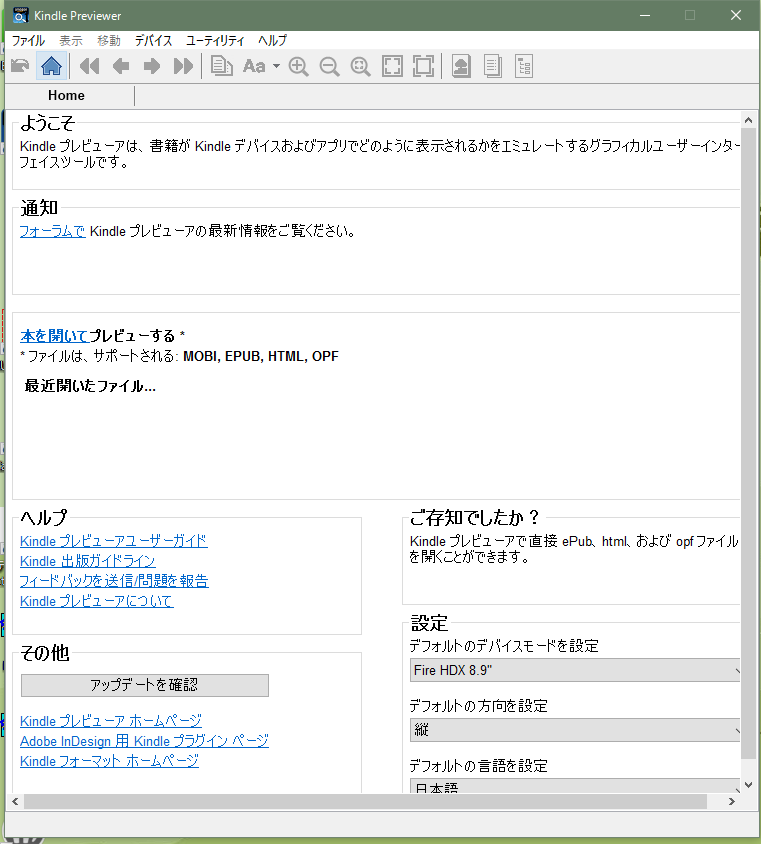The height and width of the screenshot is (844, 761).
Task: Click the zoom in magnifier icon
Action: coord(298,66)
